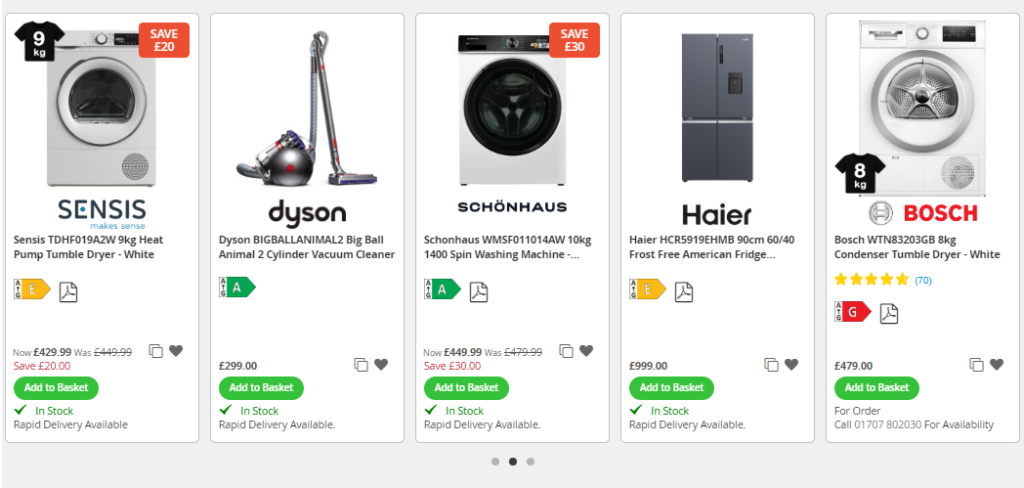
Task: Select the middle carousel page dot
Action: click(513, 462)
